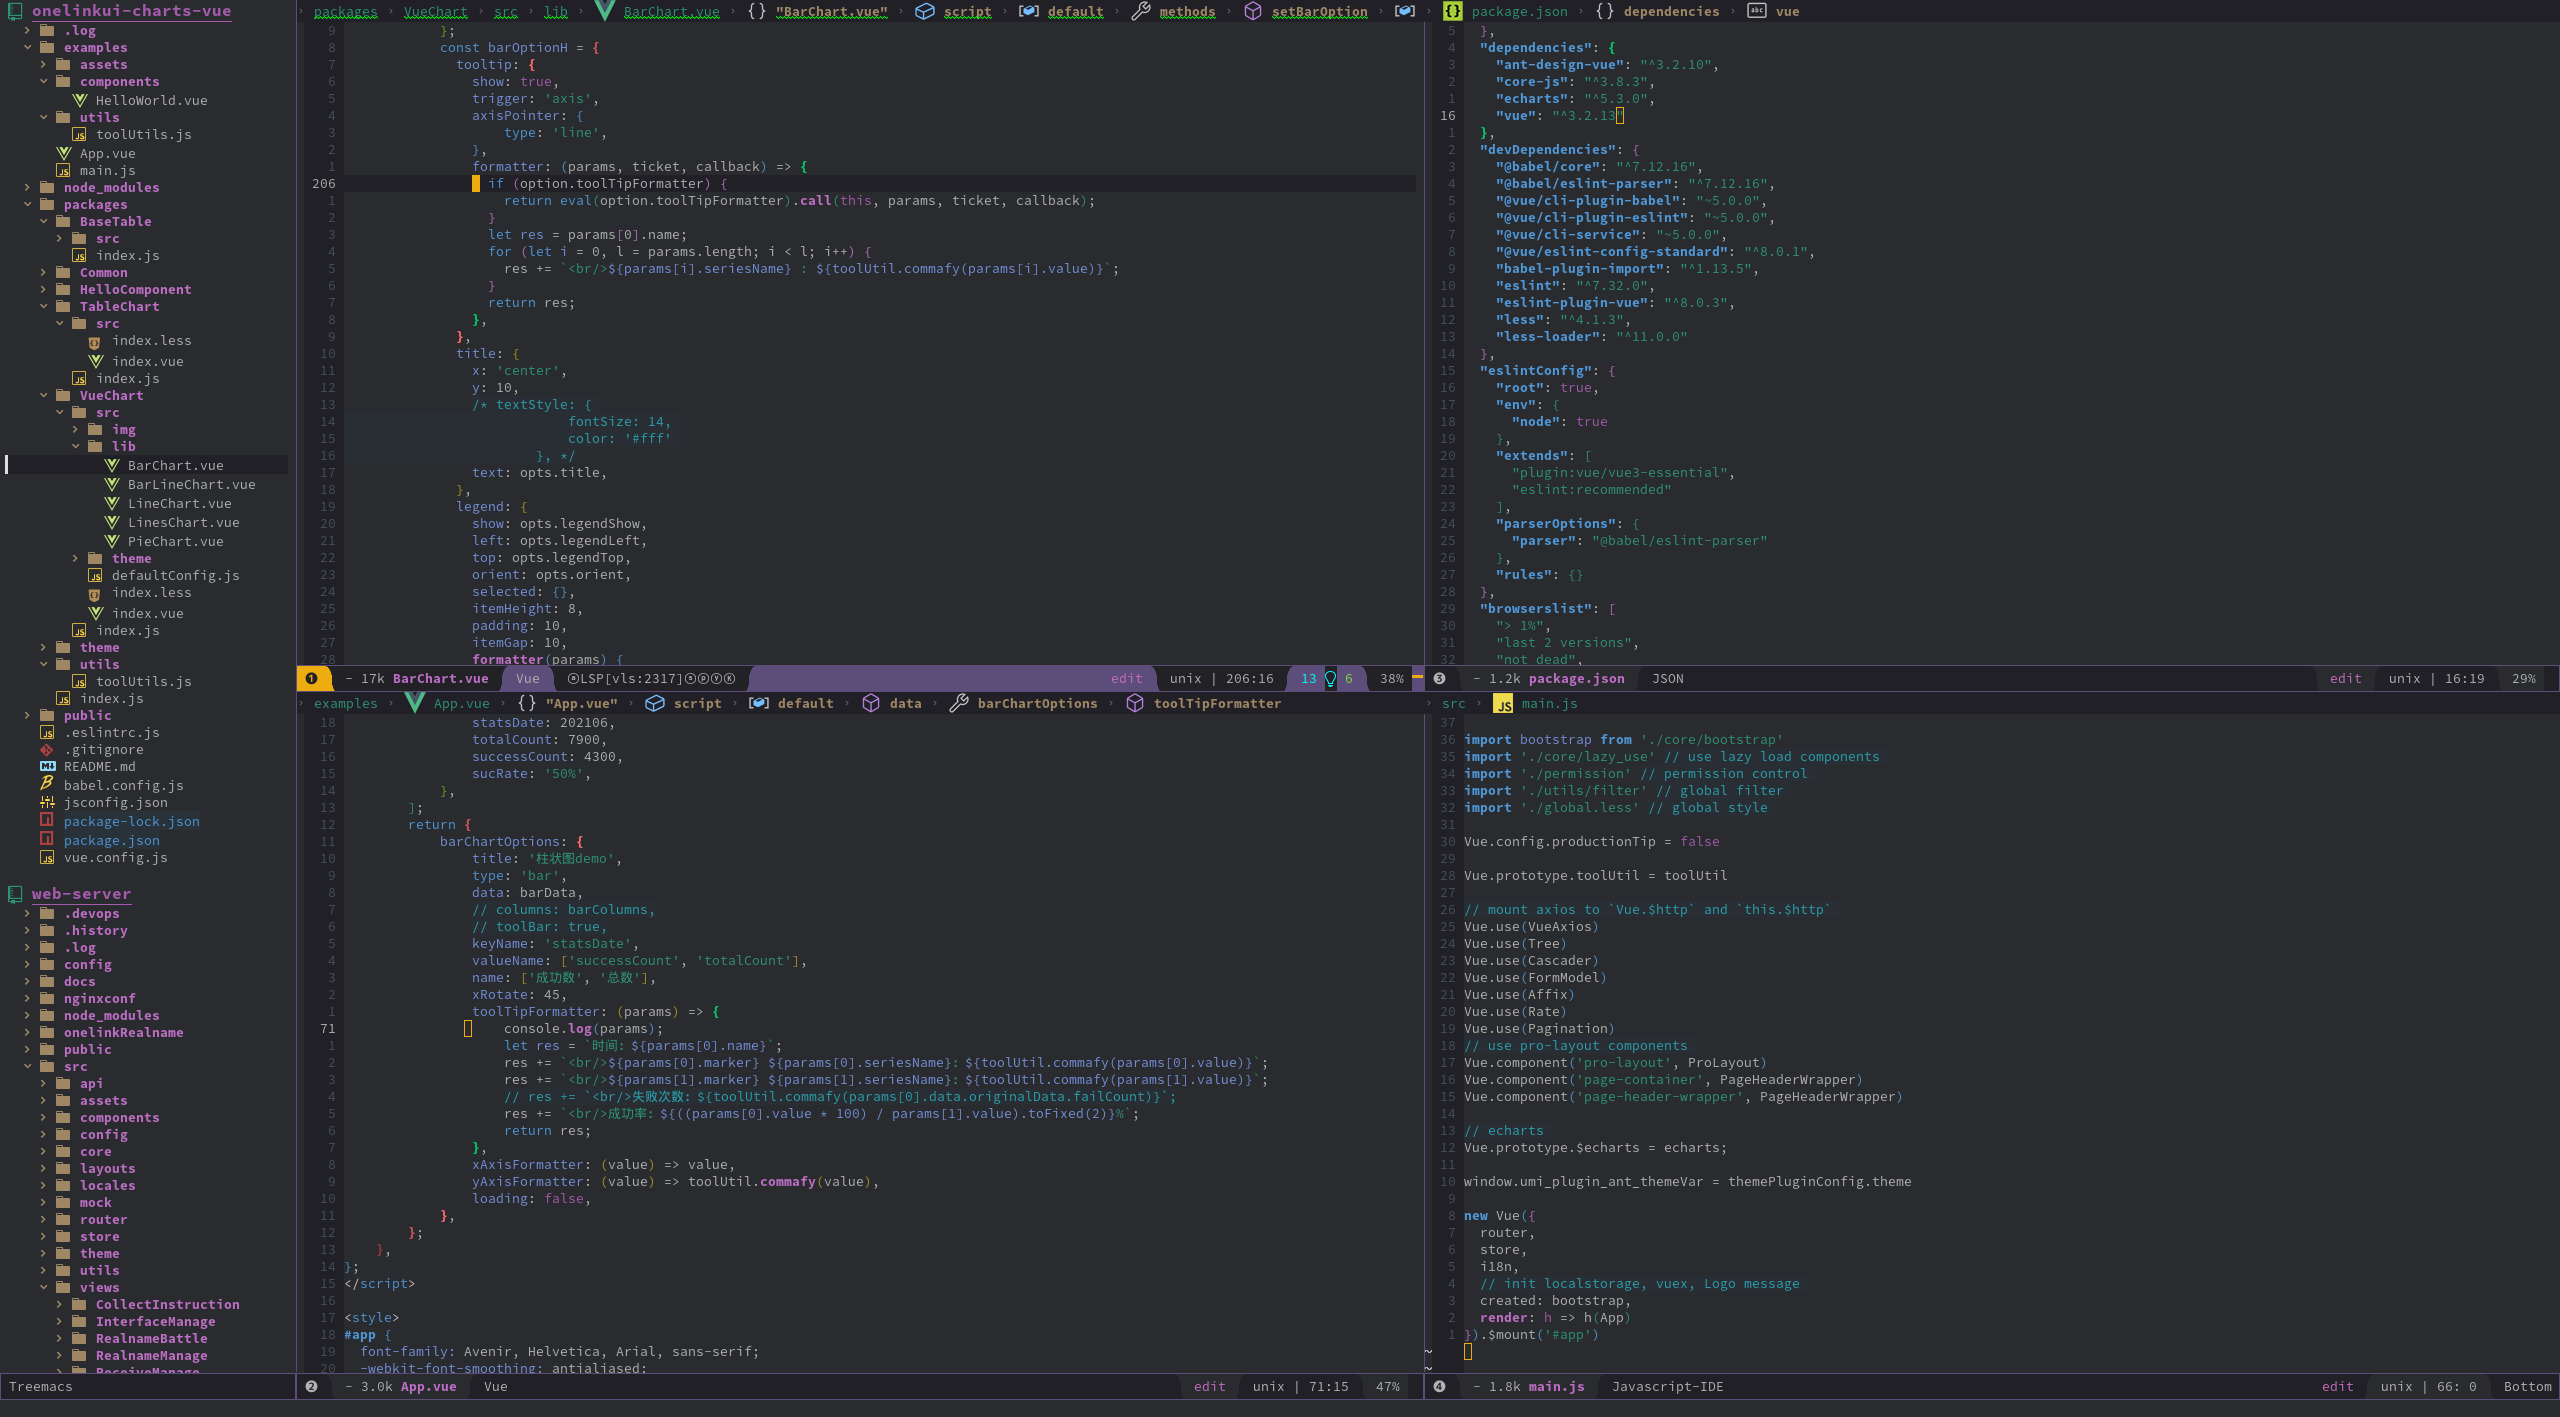
Task: Expand the CollectInstruction folder
Action: 60,1304
